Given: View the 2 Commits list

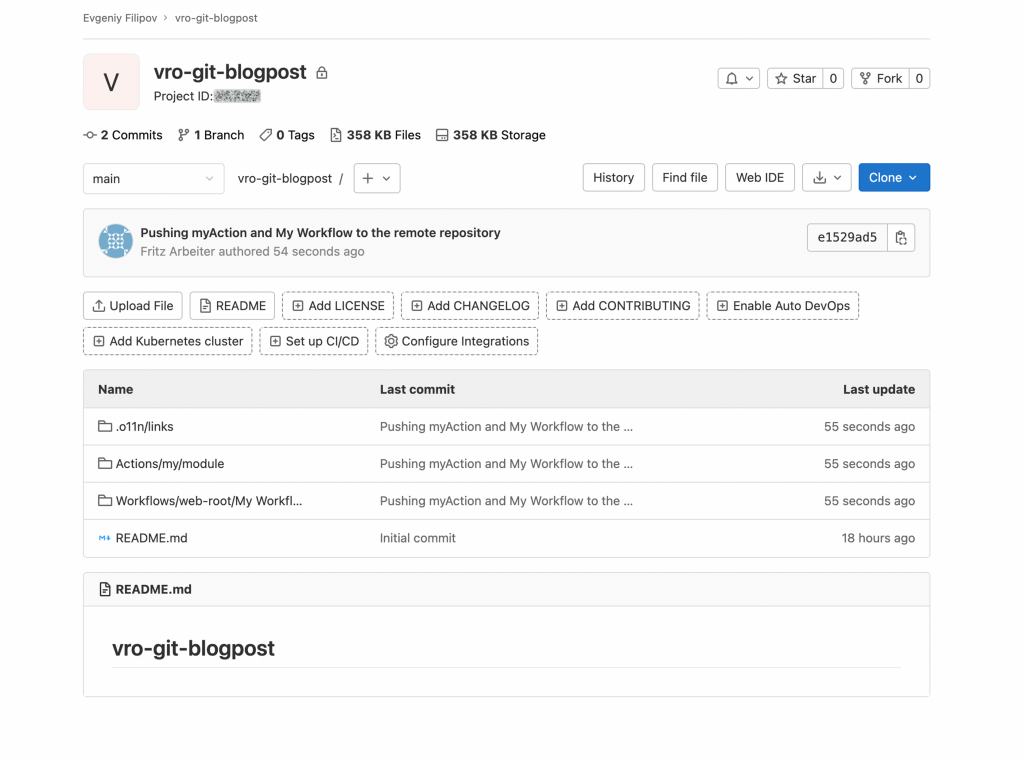Looking at the screenshot, I should coord(123,135).
